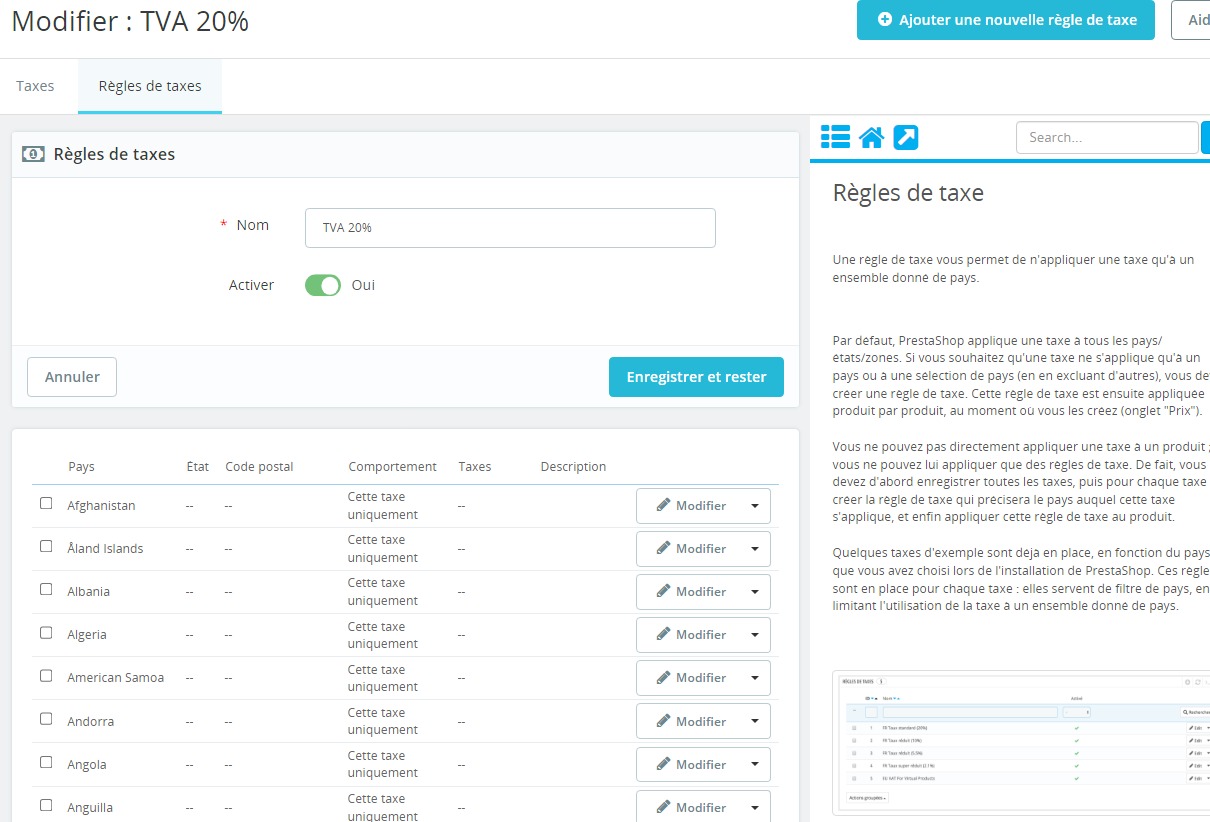Open dropdown arrow for Åland Islands row

755,549
